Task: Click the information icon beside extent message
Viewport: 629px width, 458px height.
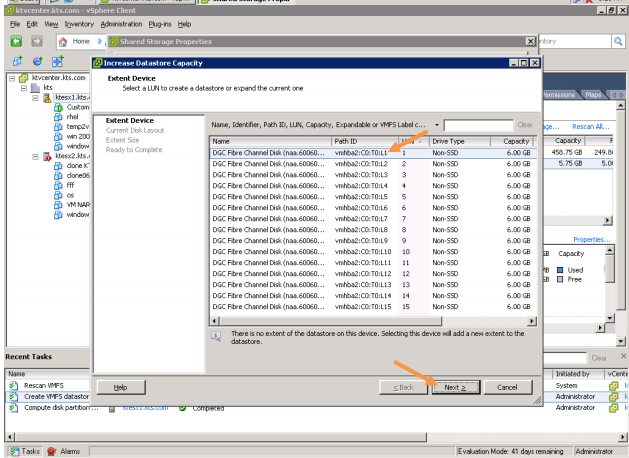Action: tap(216, 336)
